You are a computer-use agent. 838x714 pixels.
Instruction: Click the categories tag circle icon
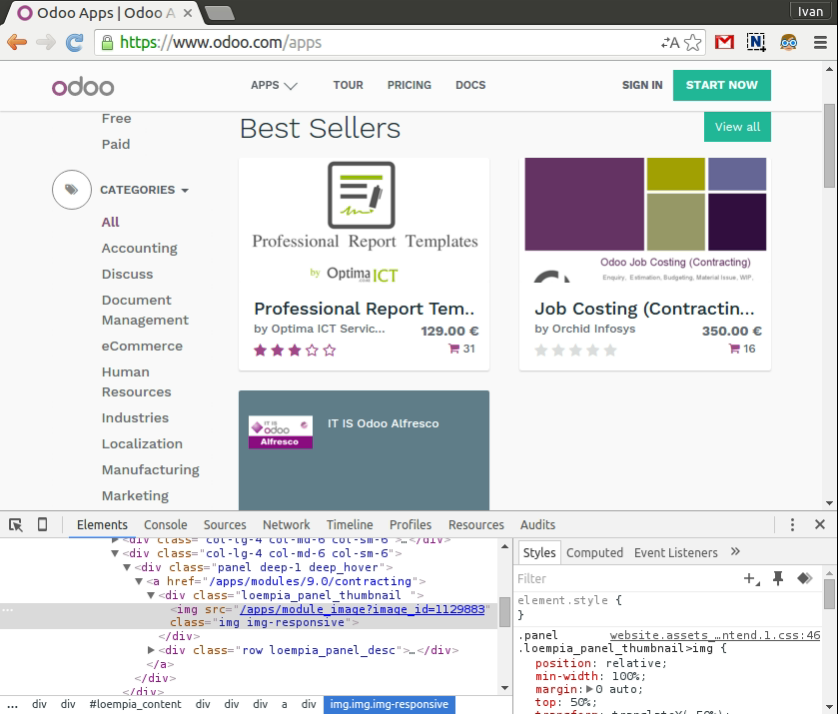tap(72, 190)
